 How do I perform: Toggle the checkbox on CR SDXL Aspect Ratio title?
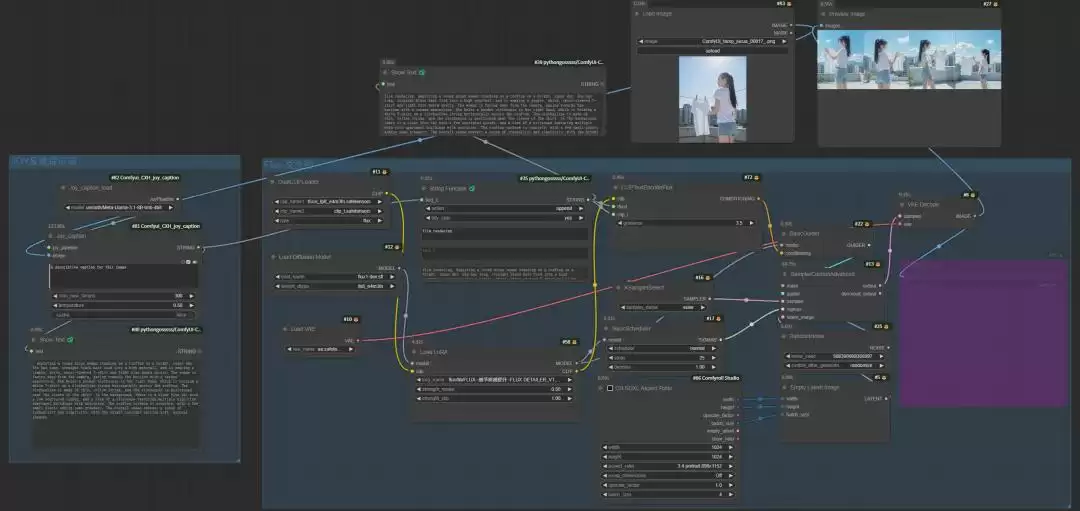coord(610,388)
